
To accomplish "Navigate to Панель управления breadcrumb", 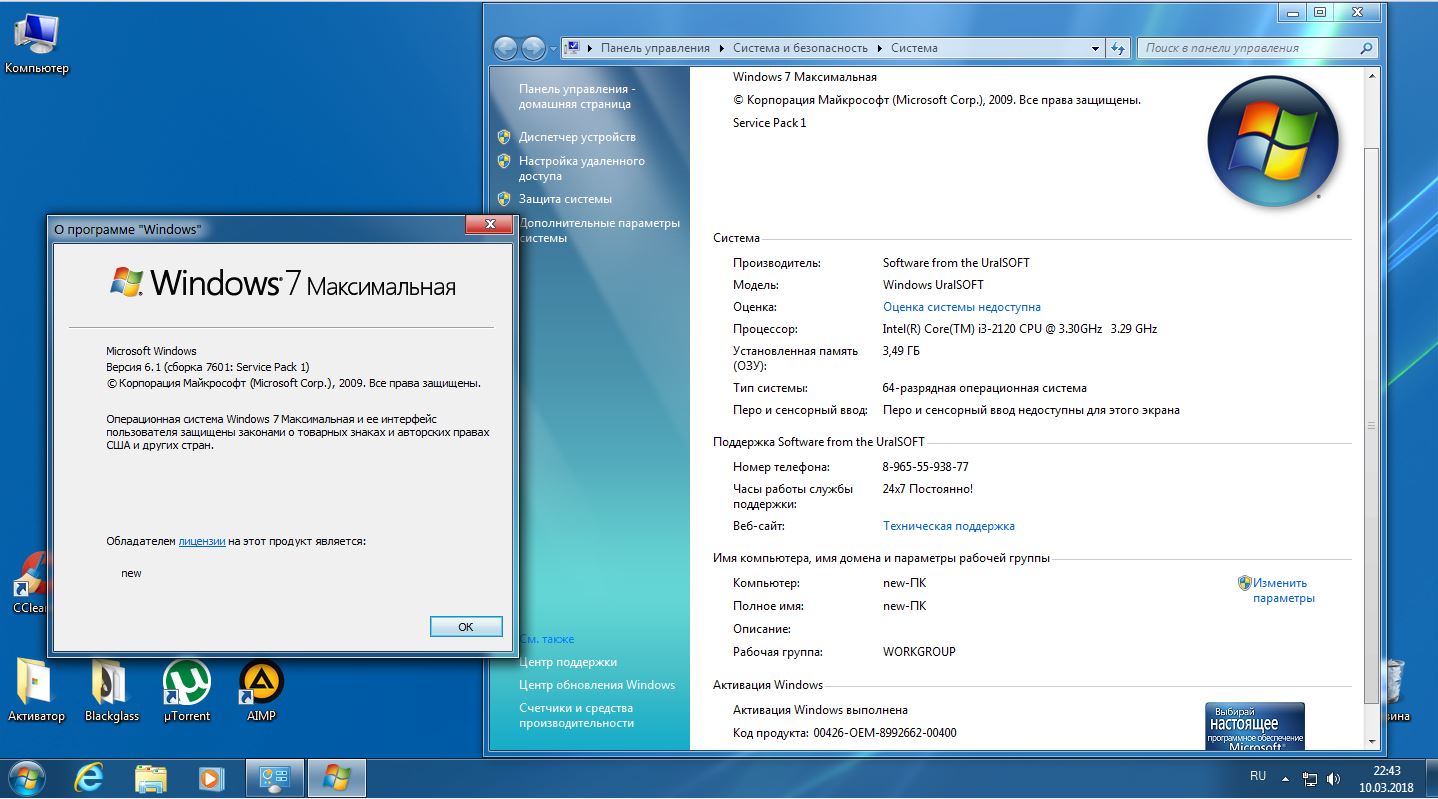I will pos(655,48).
